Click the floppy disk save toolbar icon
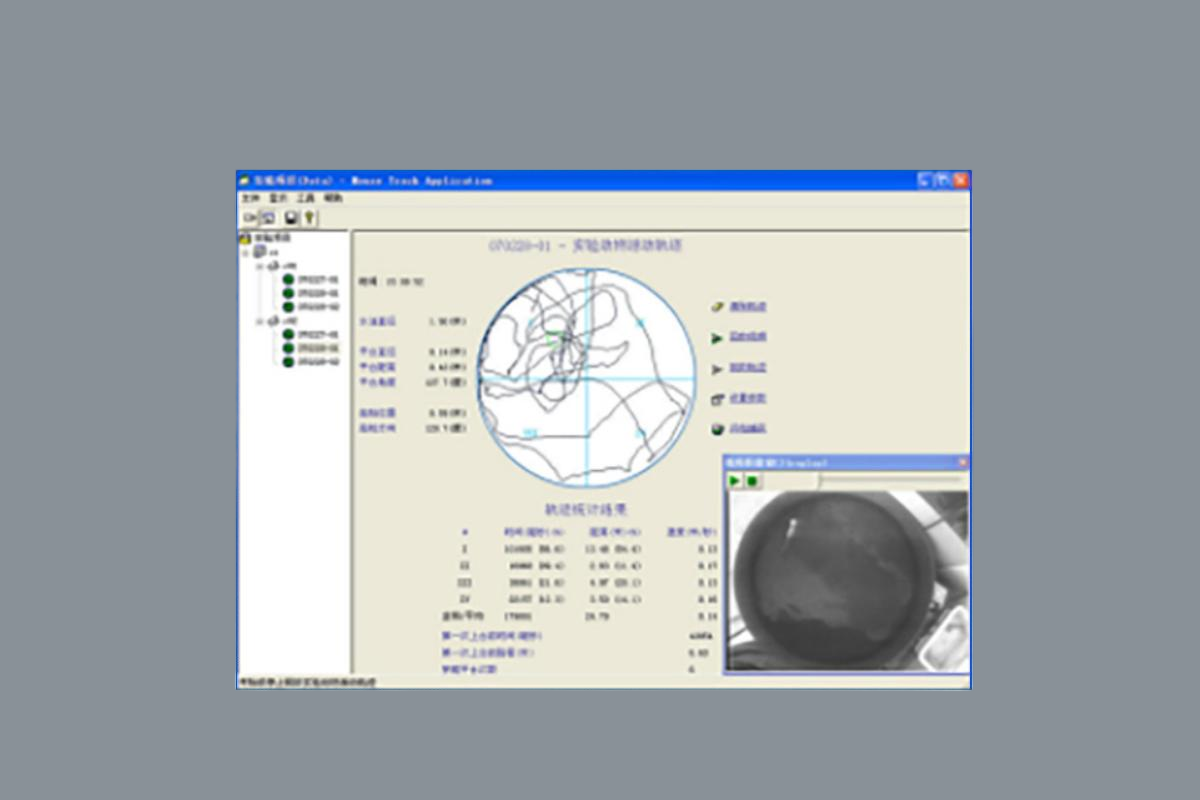 click(291, 217)
